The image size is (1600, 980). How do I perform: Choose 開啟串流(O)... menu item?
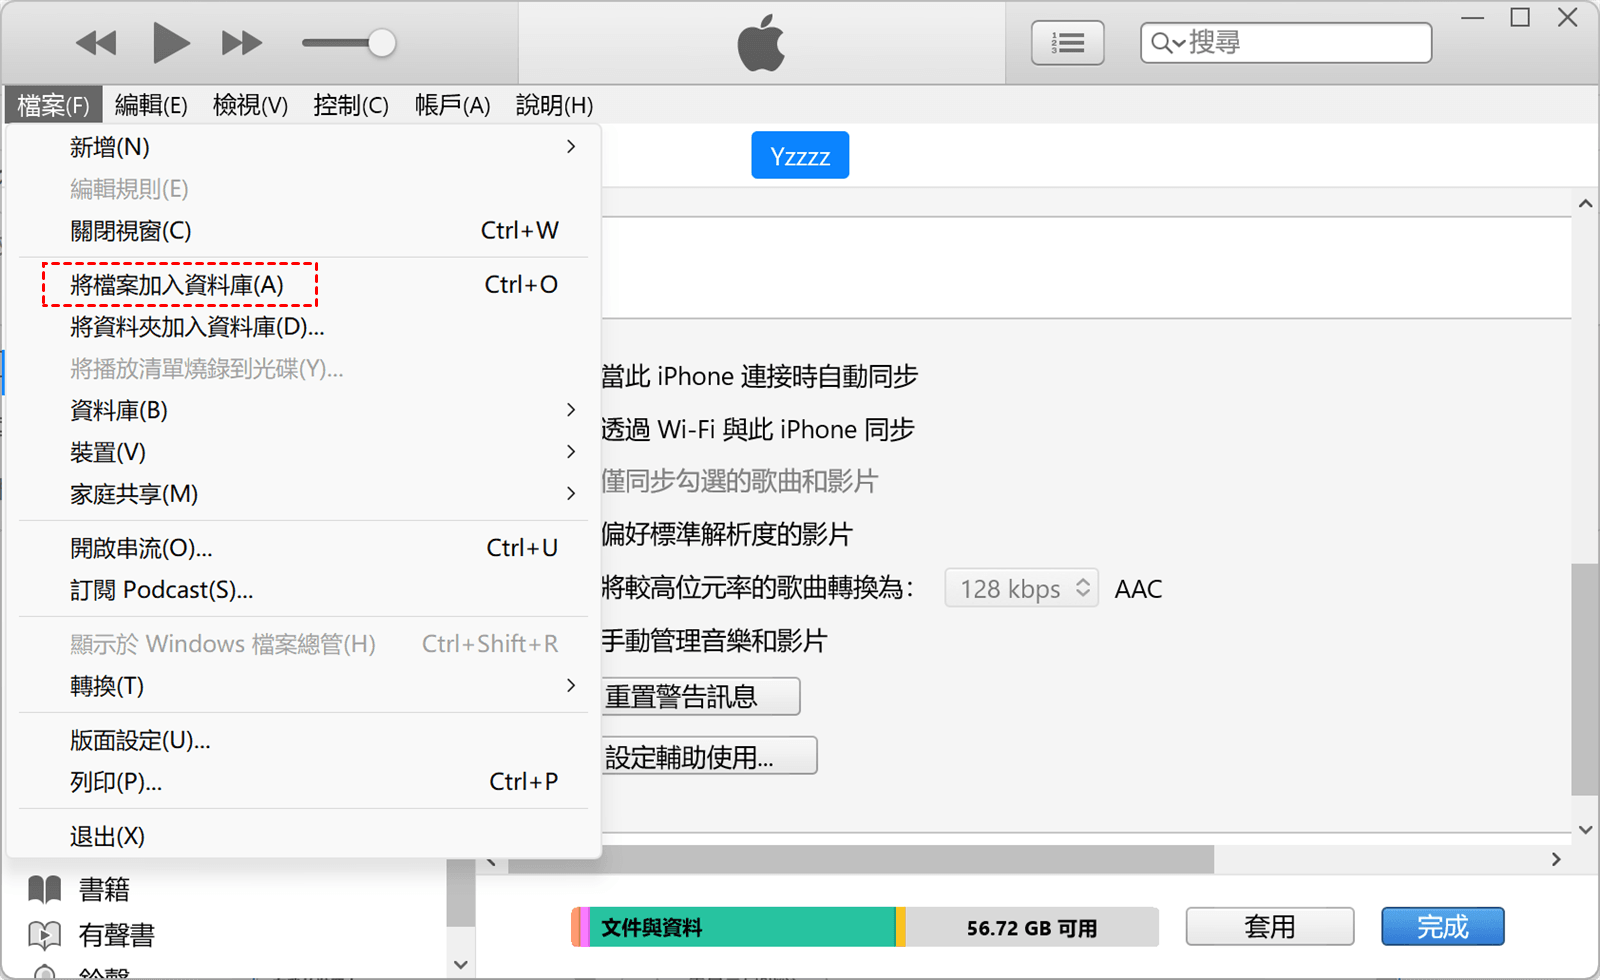[303, 548]
